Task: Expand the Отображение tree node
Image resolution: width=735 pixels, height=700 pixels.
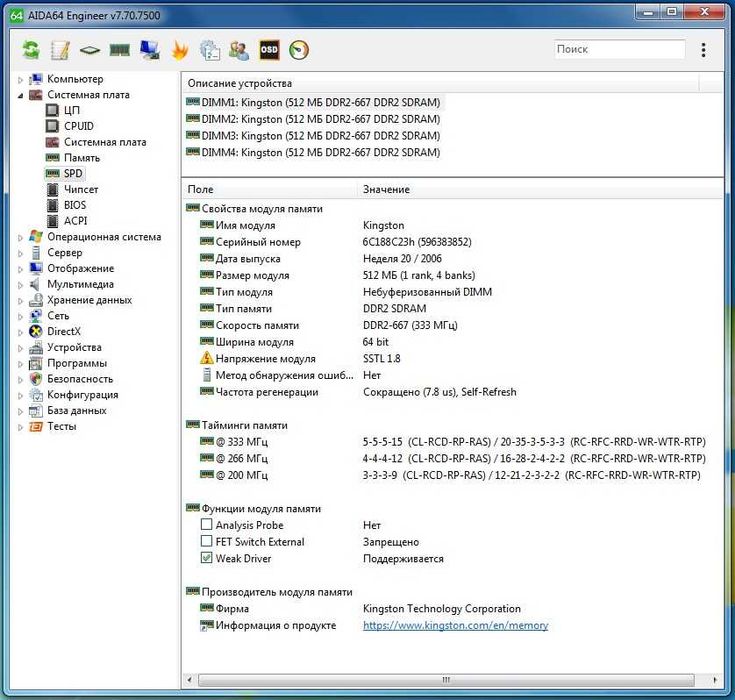Action: pyautogui.click(x=20, y=269)
